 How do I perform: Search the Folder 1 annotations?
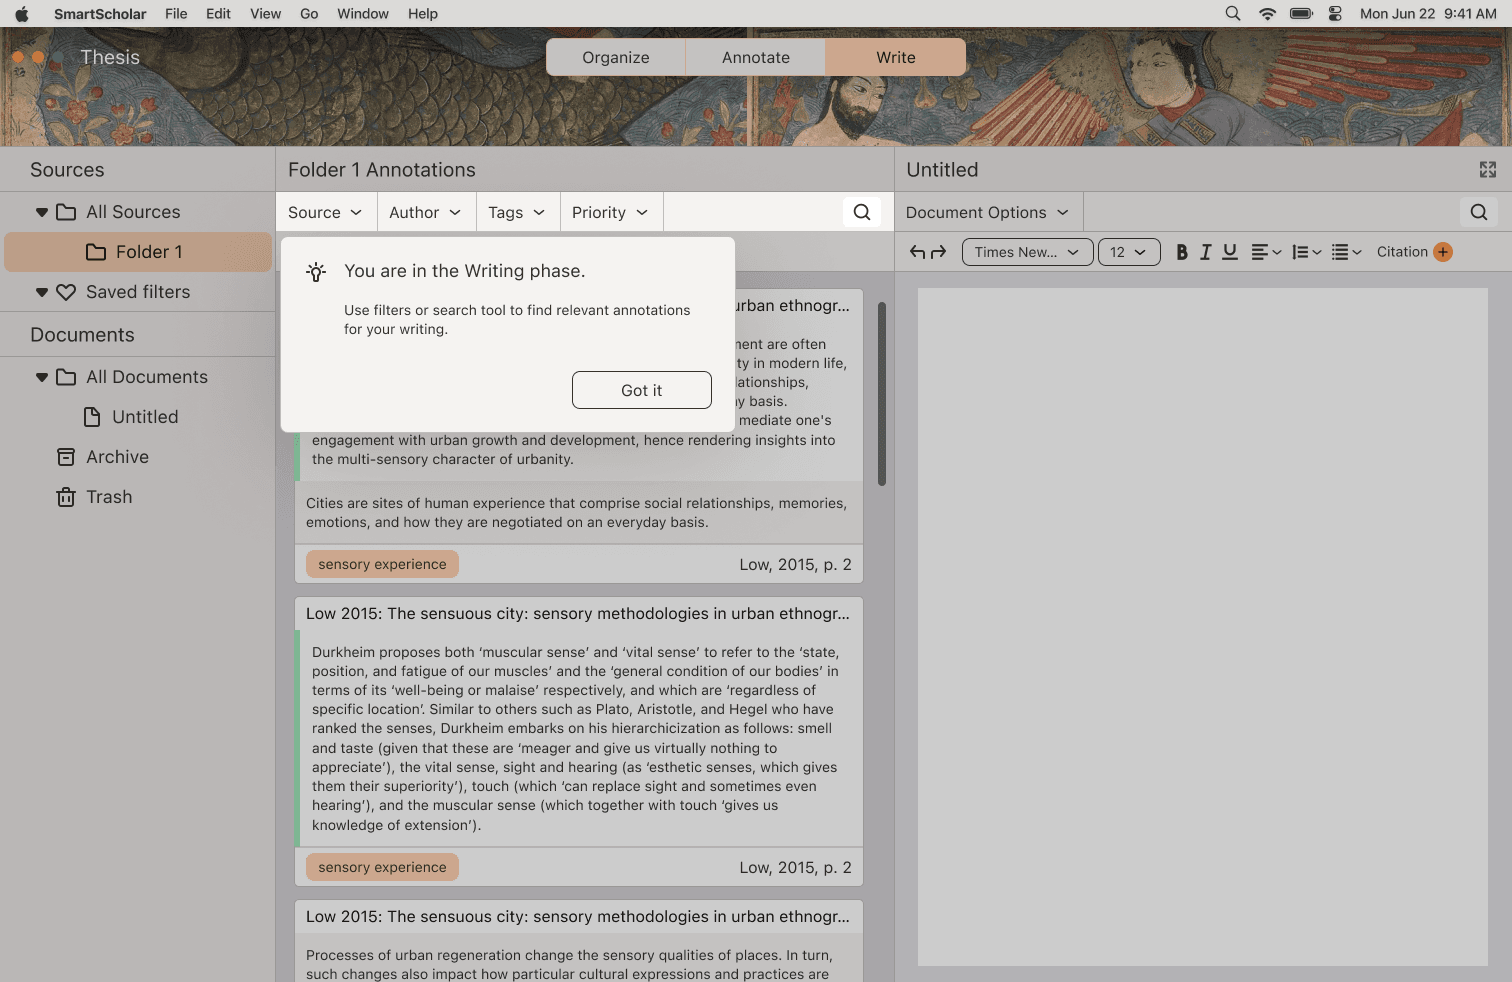[x=862, y=212]
